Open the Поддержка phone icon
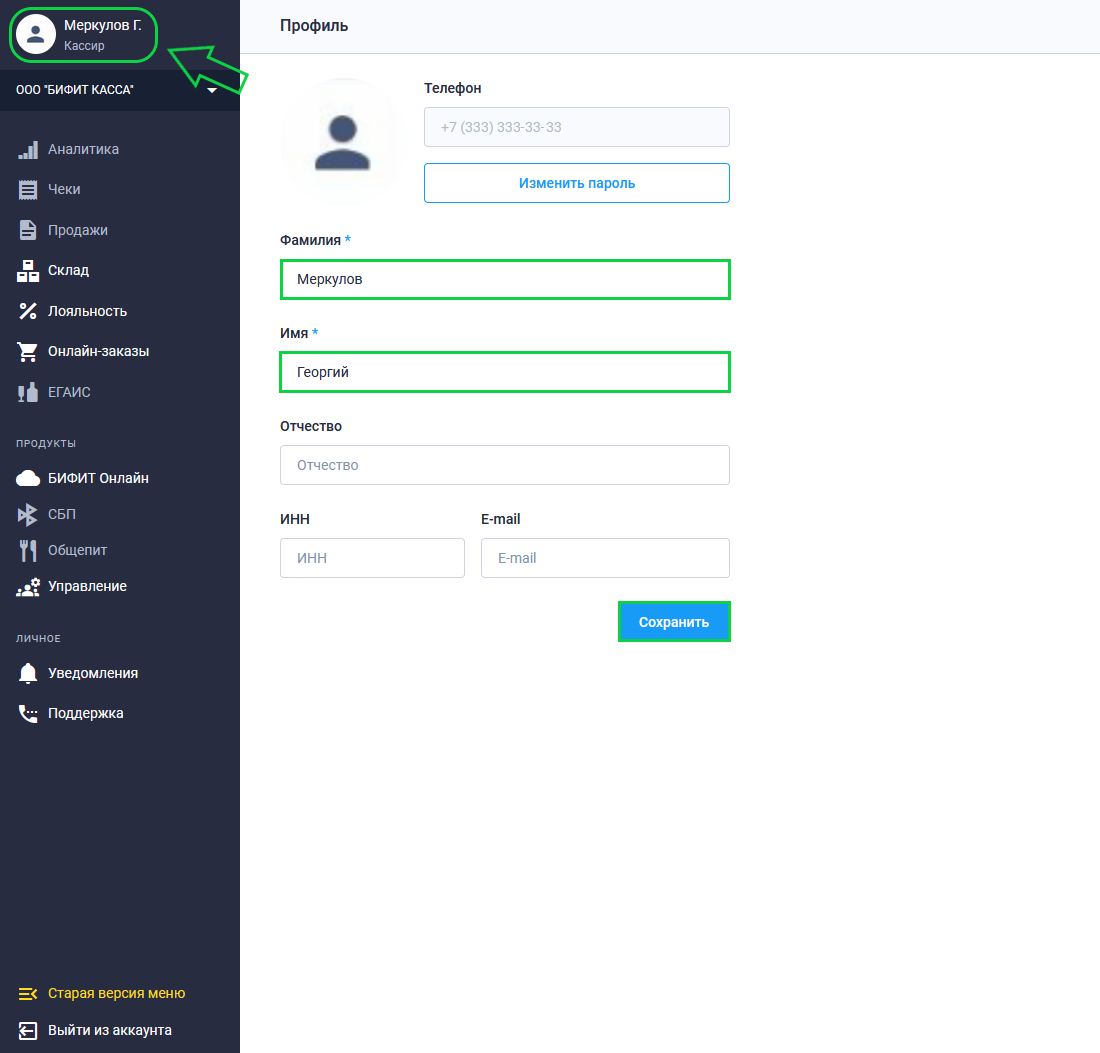This screenshot has width=1100, height=1053. coord(28,713)
